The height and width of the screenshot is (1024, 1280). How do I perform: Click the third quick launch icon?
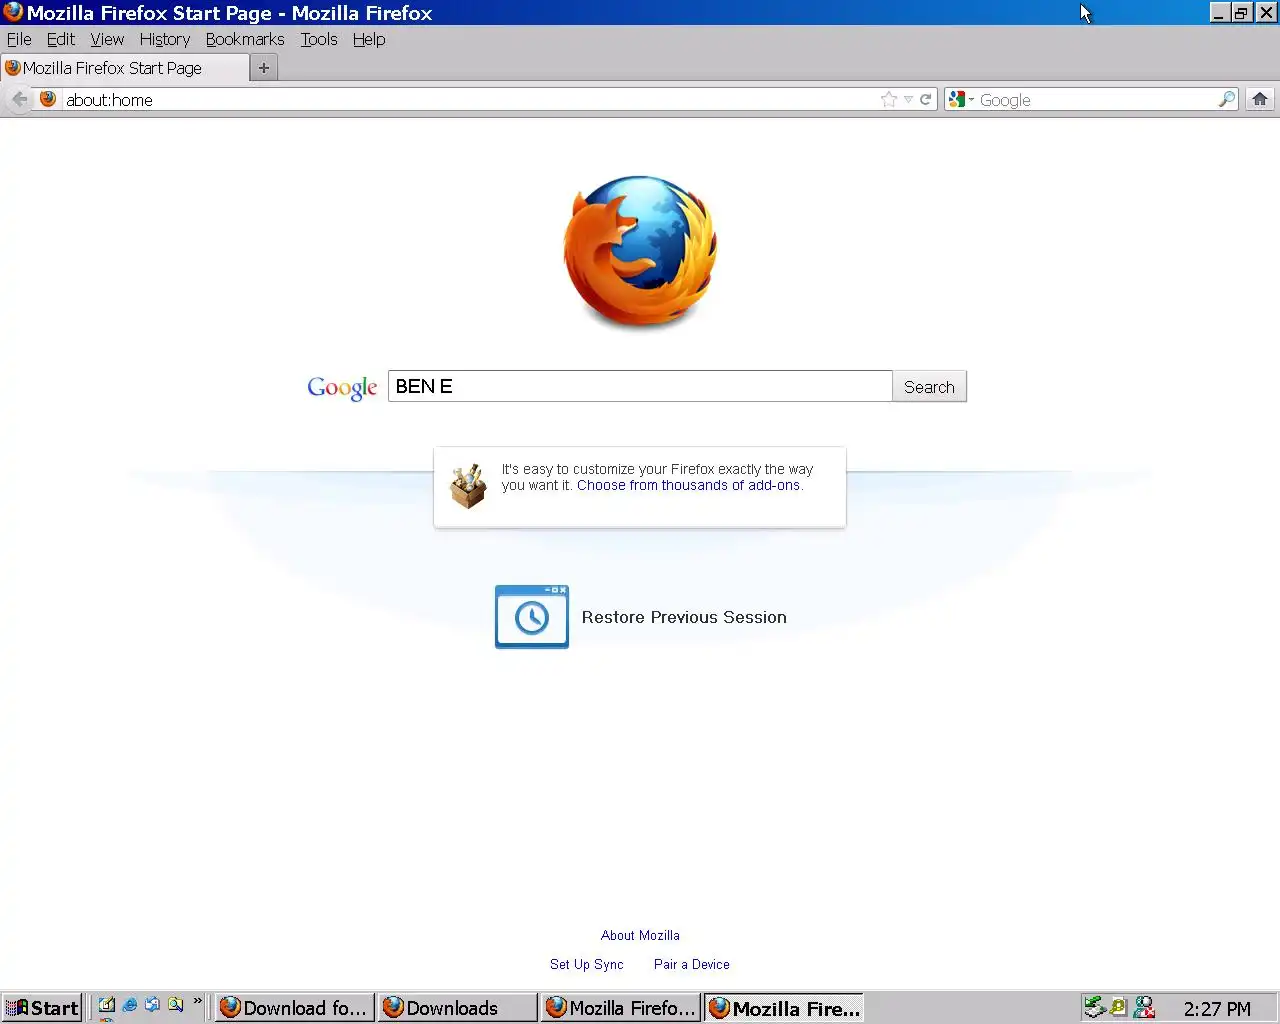point(152,1006)
